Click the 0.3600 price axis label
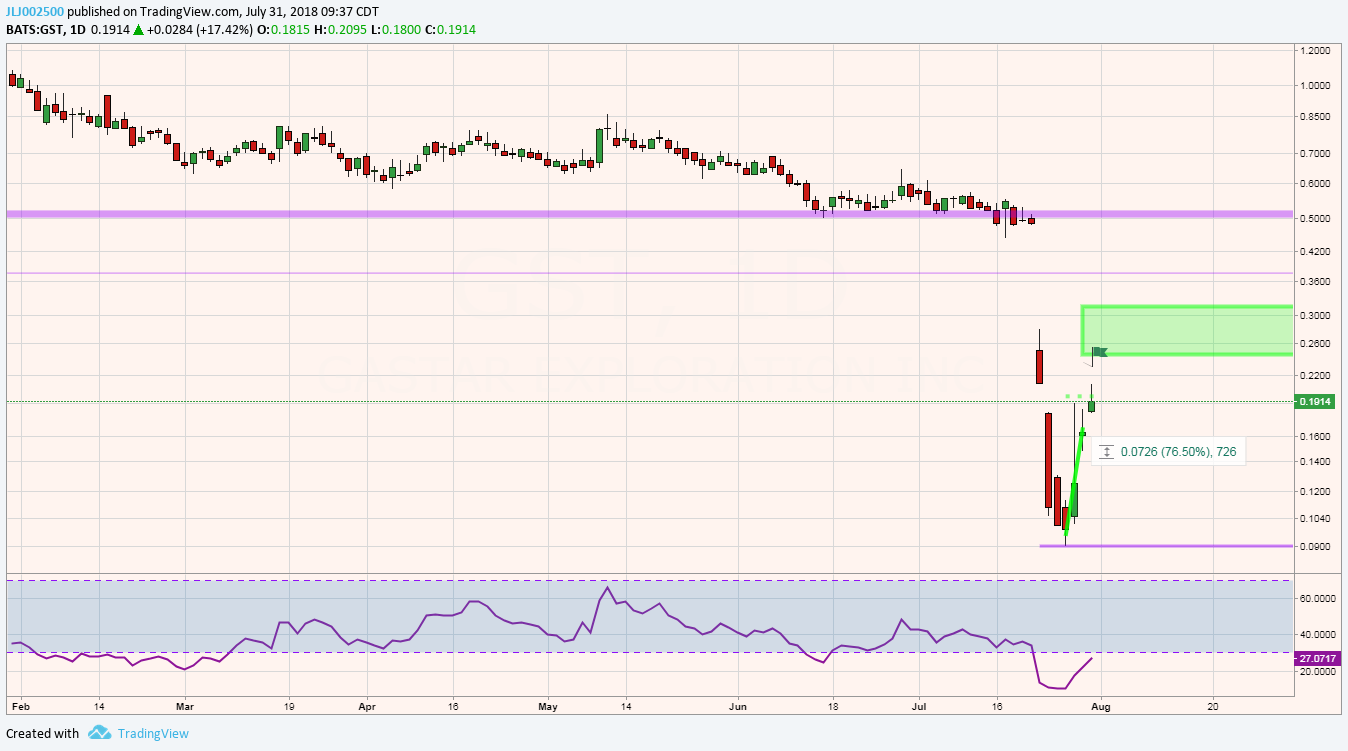The height and width of the screenshot is (751, 1348). point(1316,282)
